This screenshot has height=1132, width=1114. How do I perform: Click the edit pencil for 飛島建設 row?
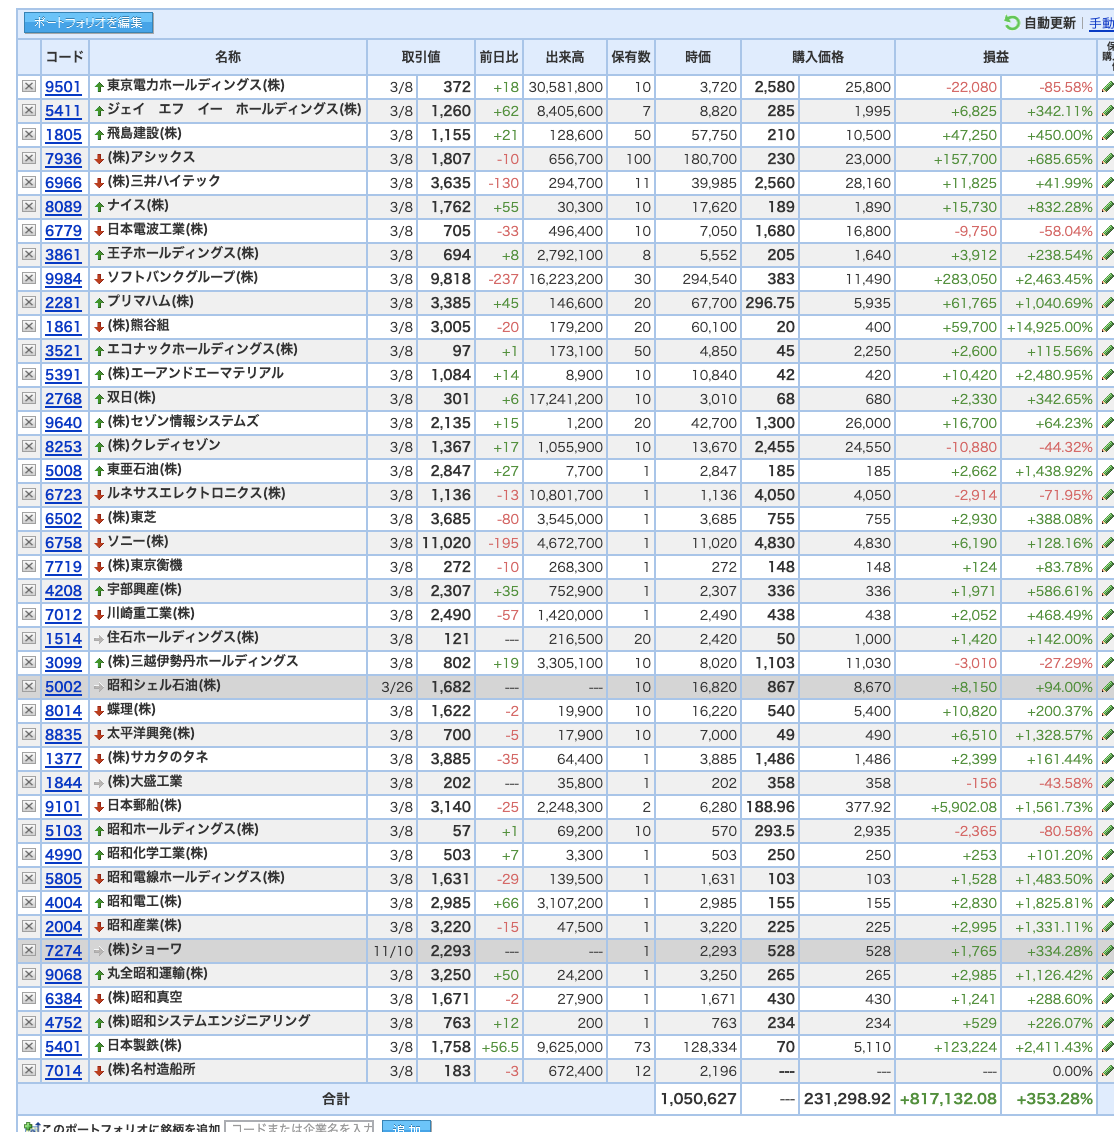[1107, 135]
